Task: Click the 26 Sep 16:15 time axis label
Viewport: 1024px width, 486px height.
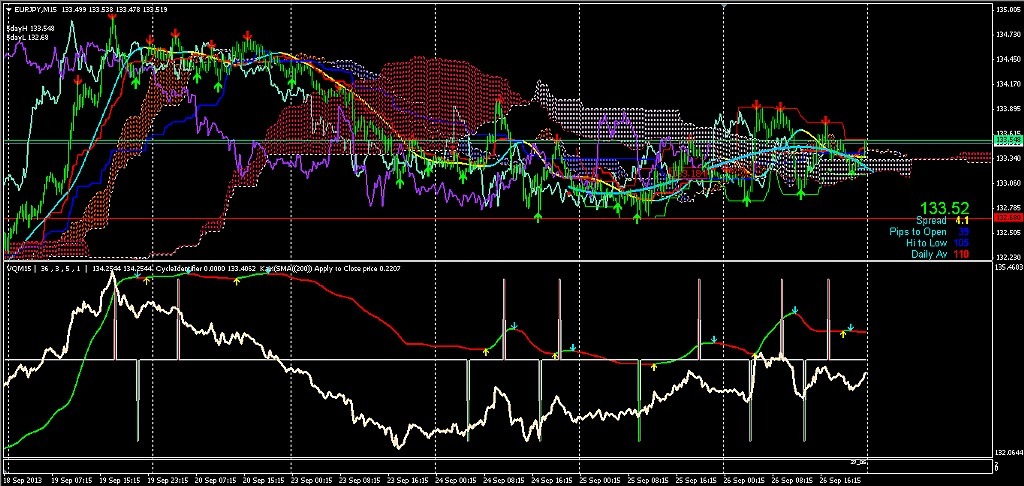Action: coord(838,480)
